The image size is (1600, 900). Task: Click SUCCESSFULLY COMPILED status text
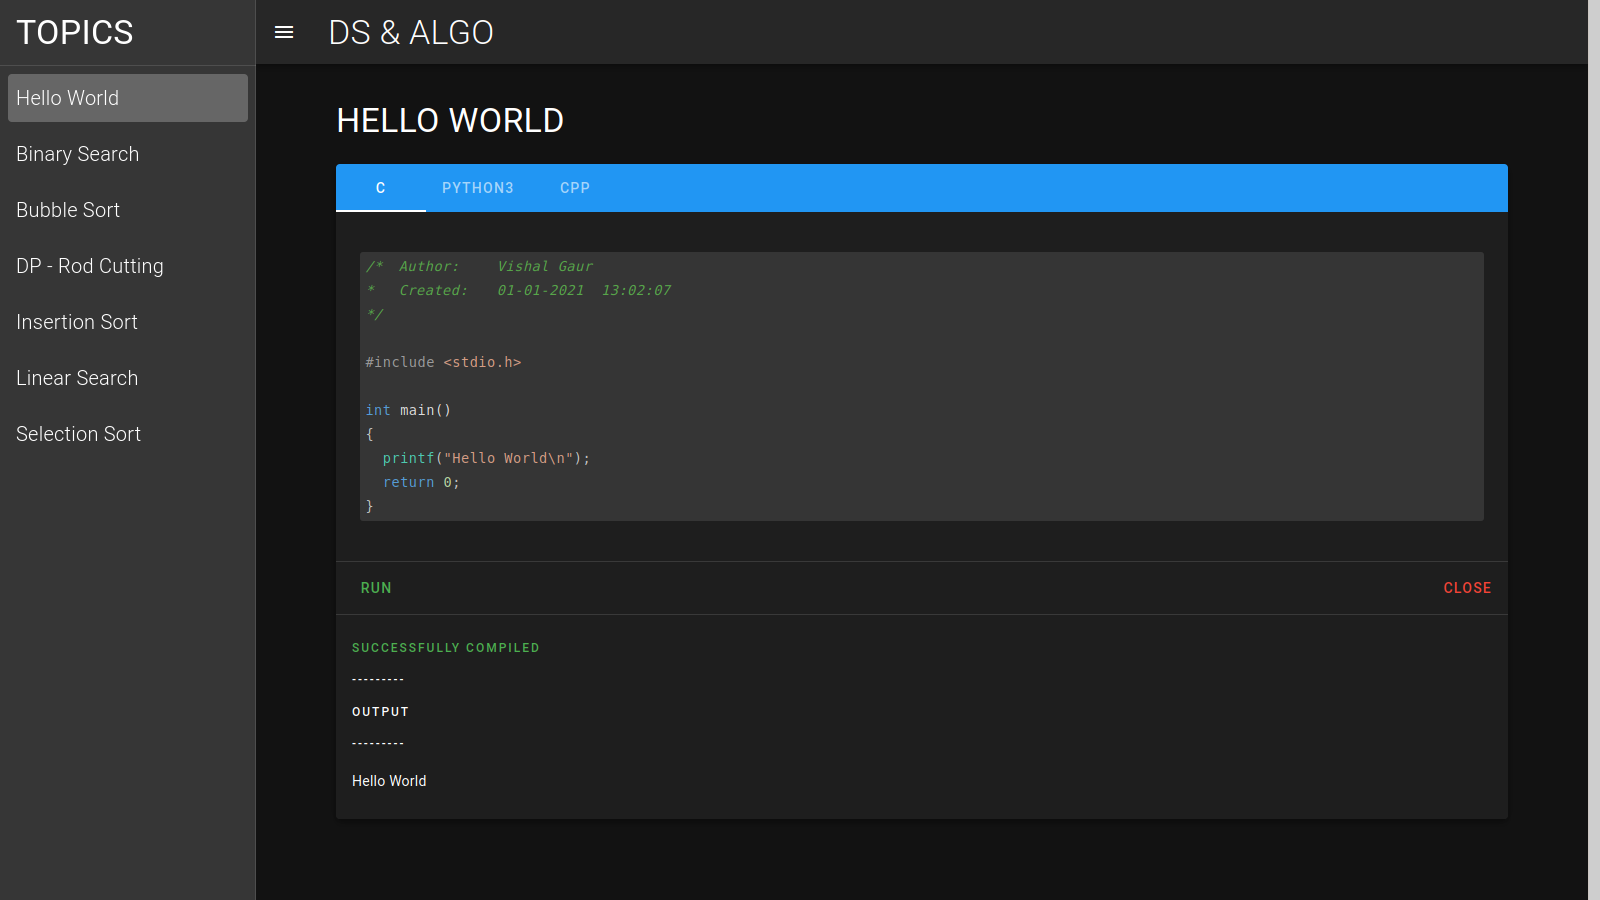pyautogui.click(x=446, y=648)
